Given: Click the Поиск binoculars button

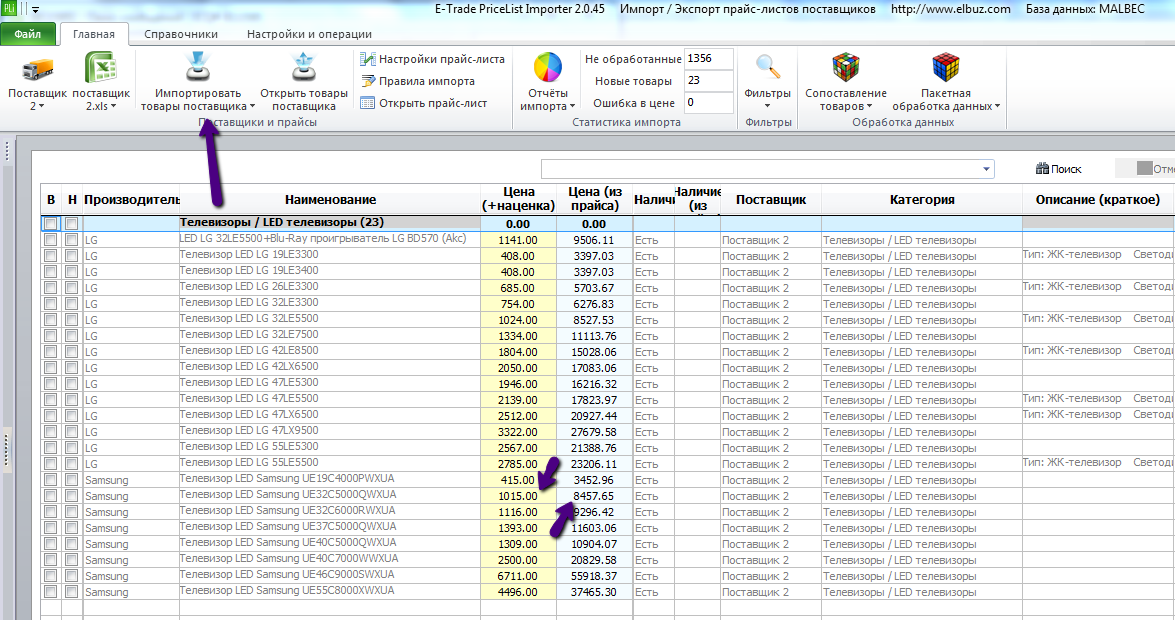Looking at the screenshot, I should (1058, 169).
